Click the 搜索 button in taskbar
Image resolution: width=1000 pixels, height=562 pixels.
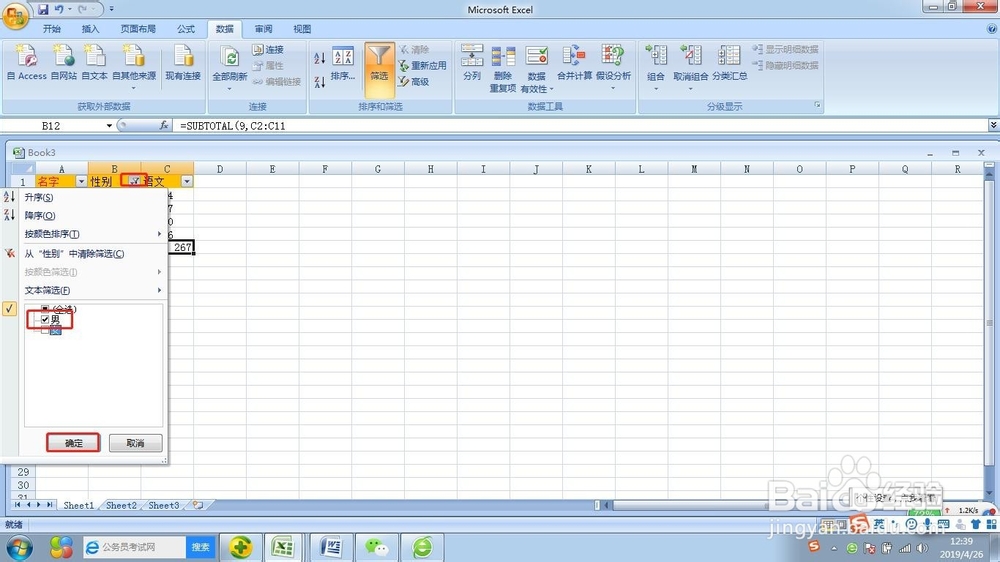coord(200,547)
